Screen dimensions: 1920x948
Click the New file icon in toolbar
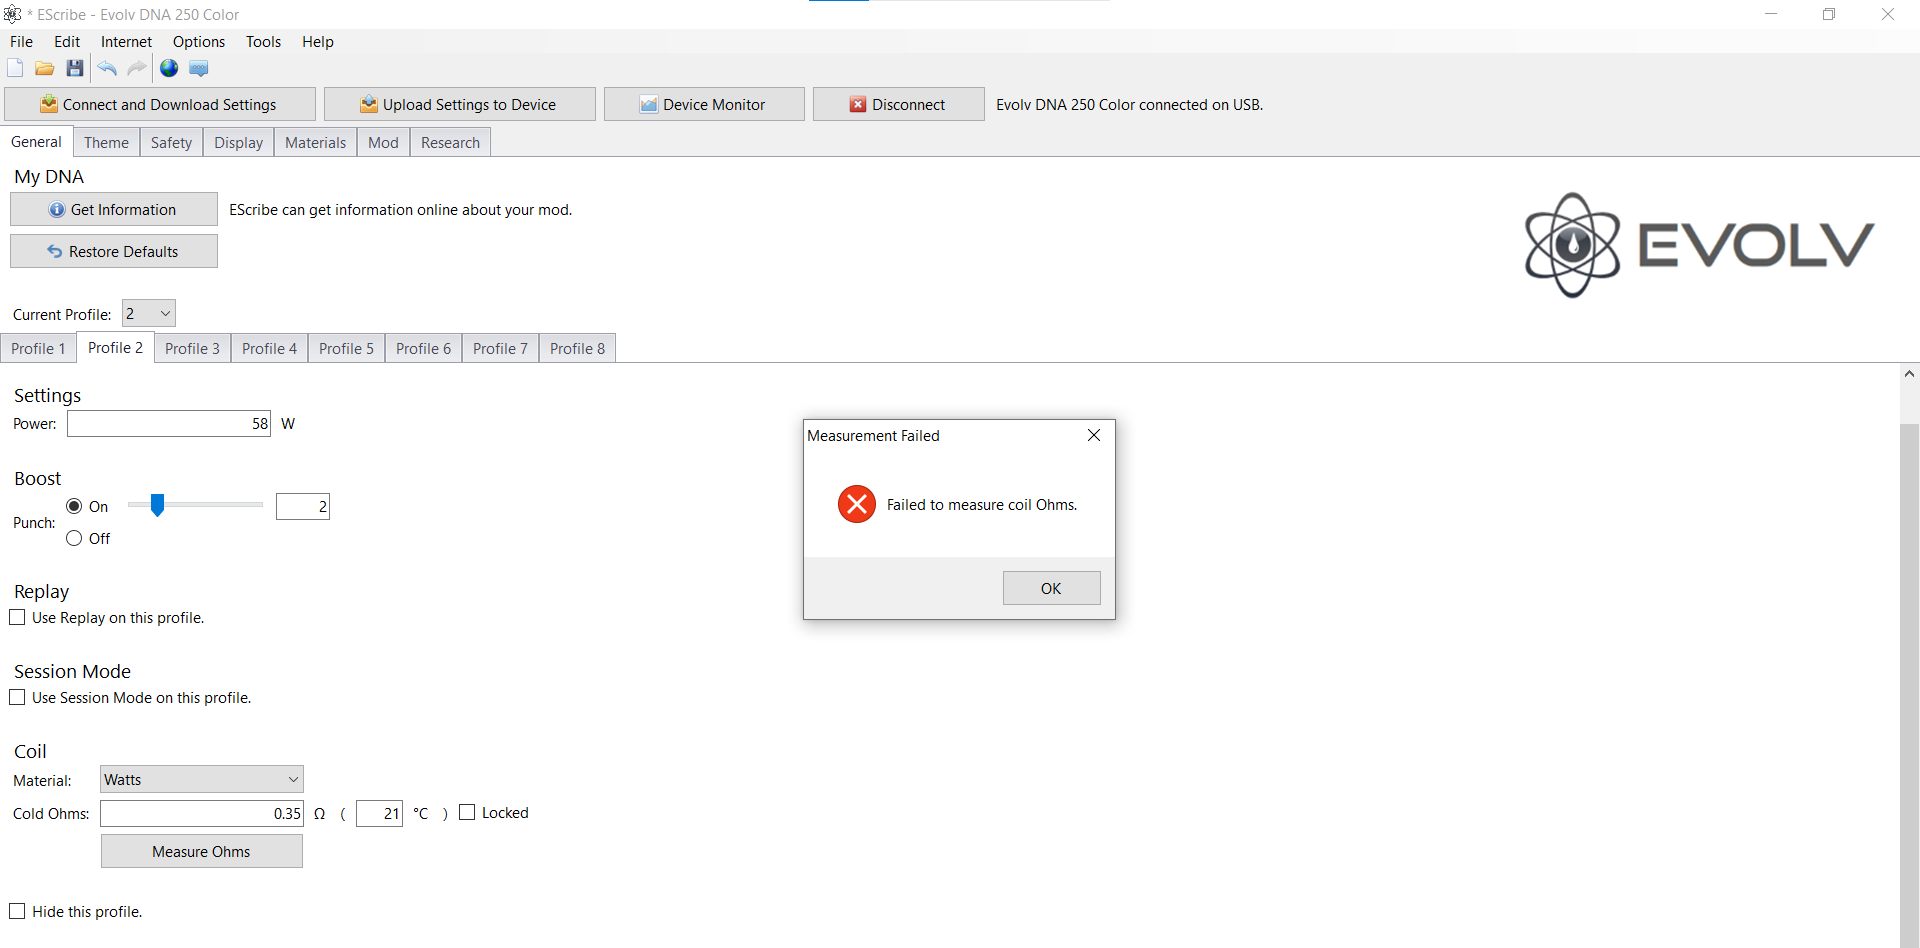15,68
